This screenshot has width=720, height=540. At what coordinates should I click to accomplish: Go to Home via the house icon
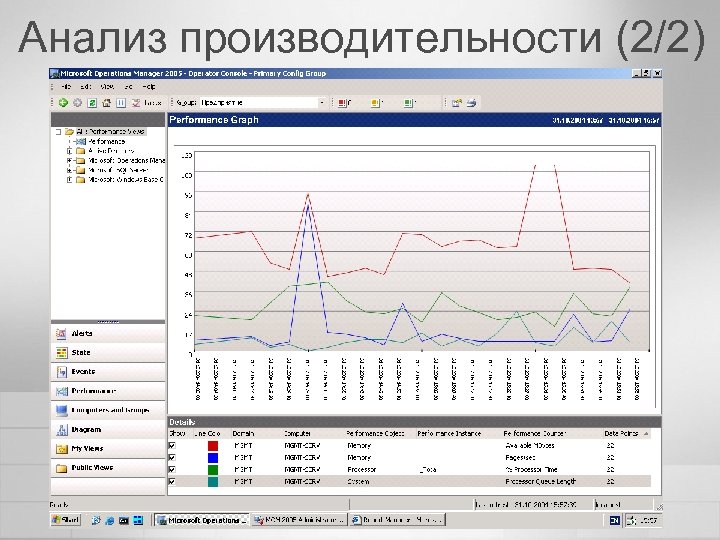[107, 103]
